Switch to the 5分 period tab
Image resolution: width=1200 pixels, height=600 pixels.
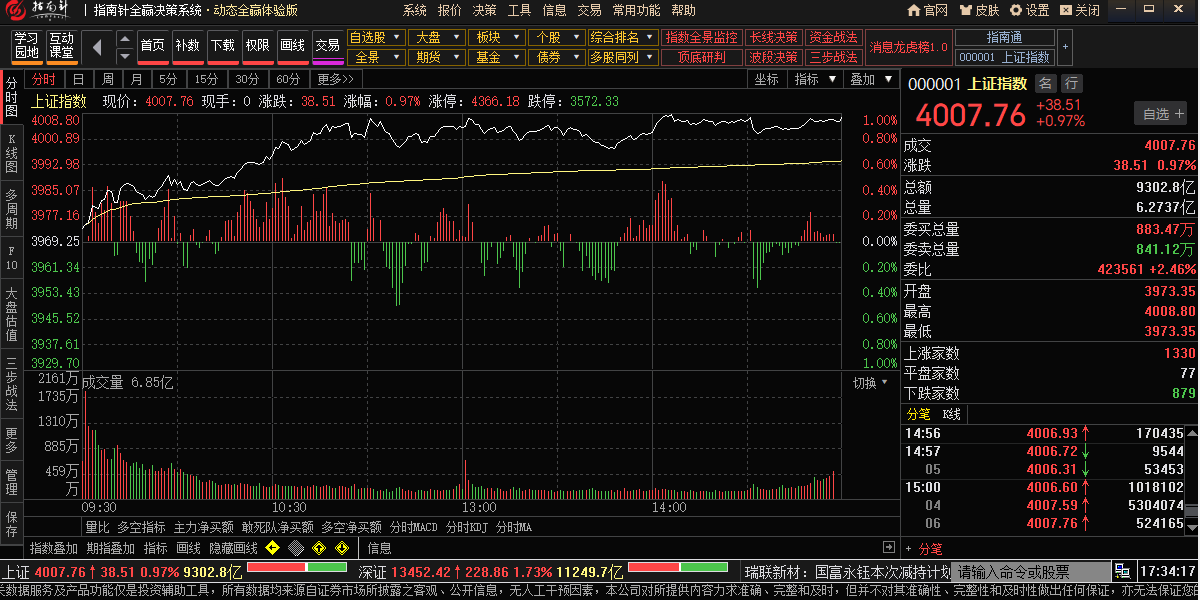[x=168, y=79]
